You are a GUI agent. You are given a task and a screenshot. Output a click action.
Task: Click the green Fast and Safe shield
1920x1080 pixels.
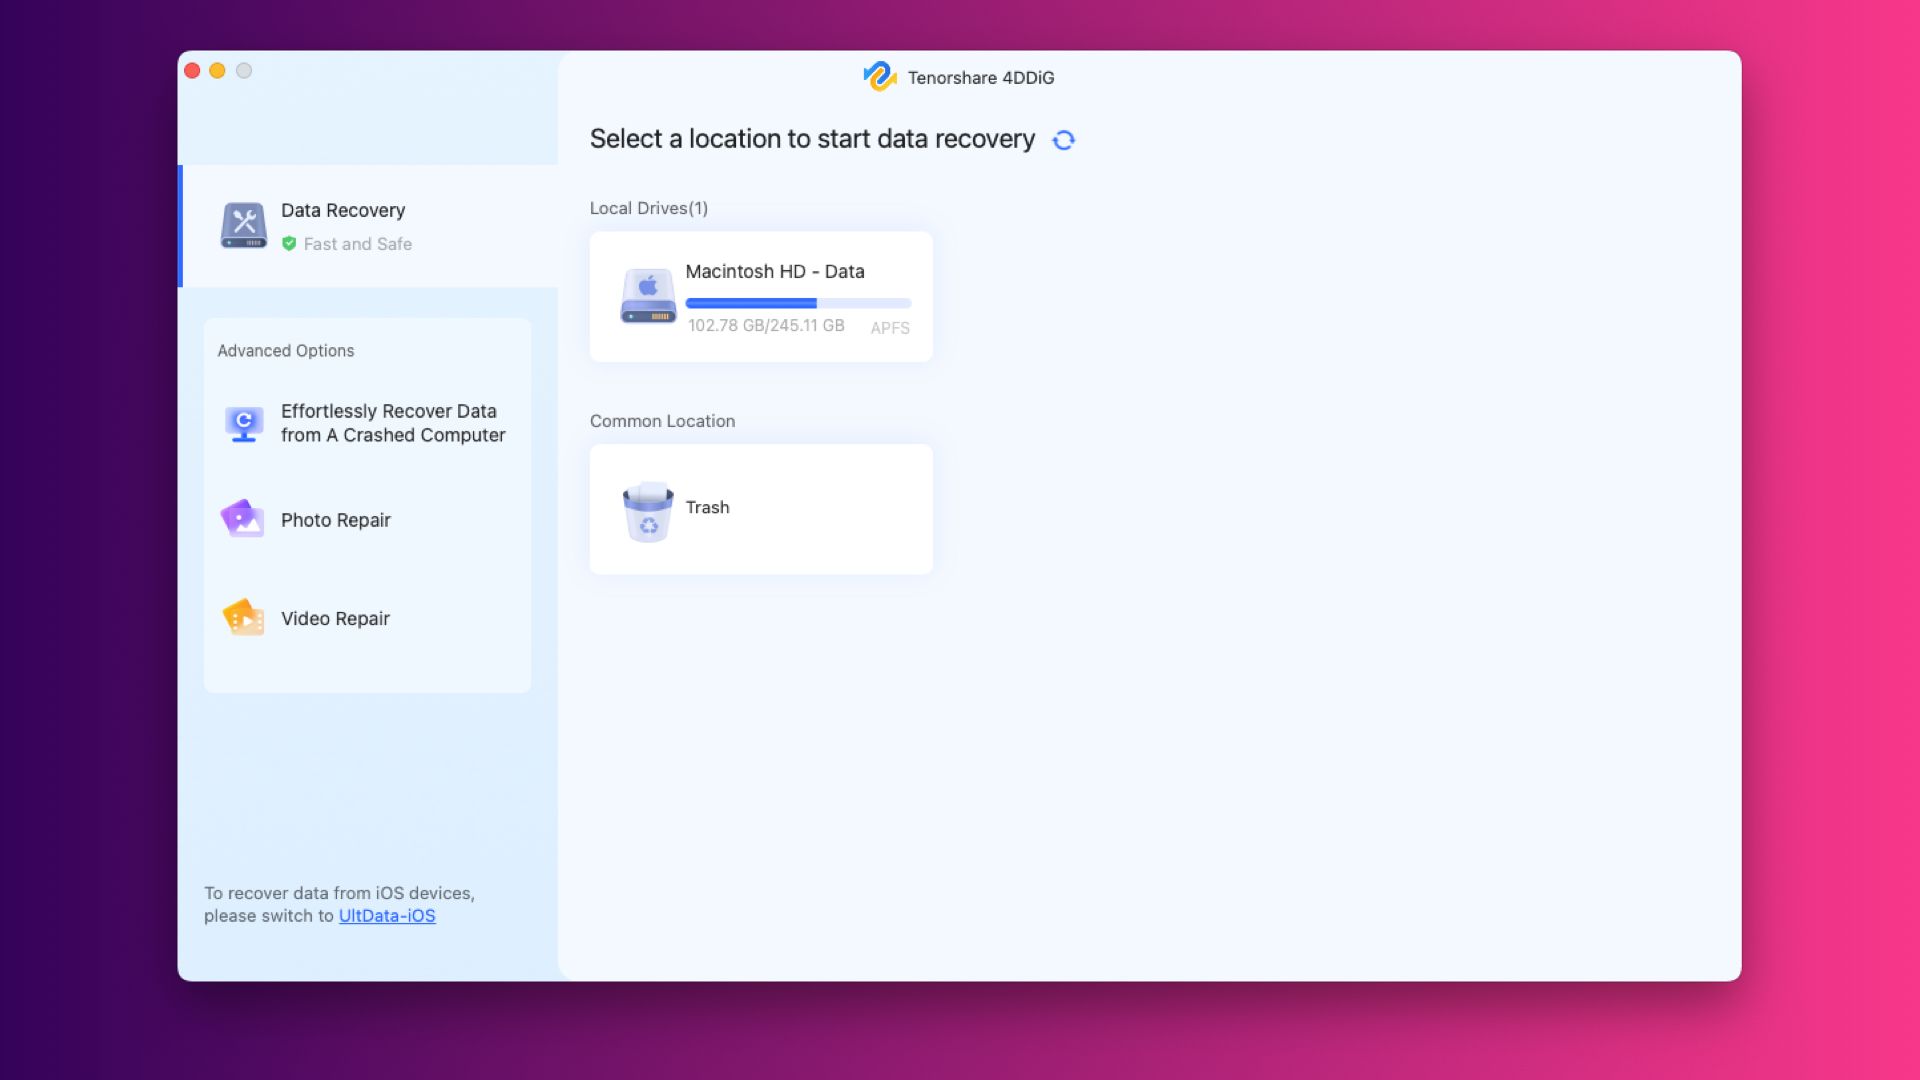tap(289, 244)
